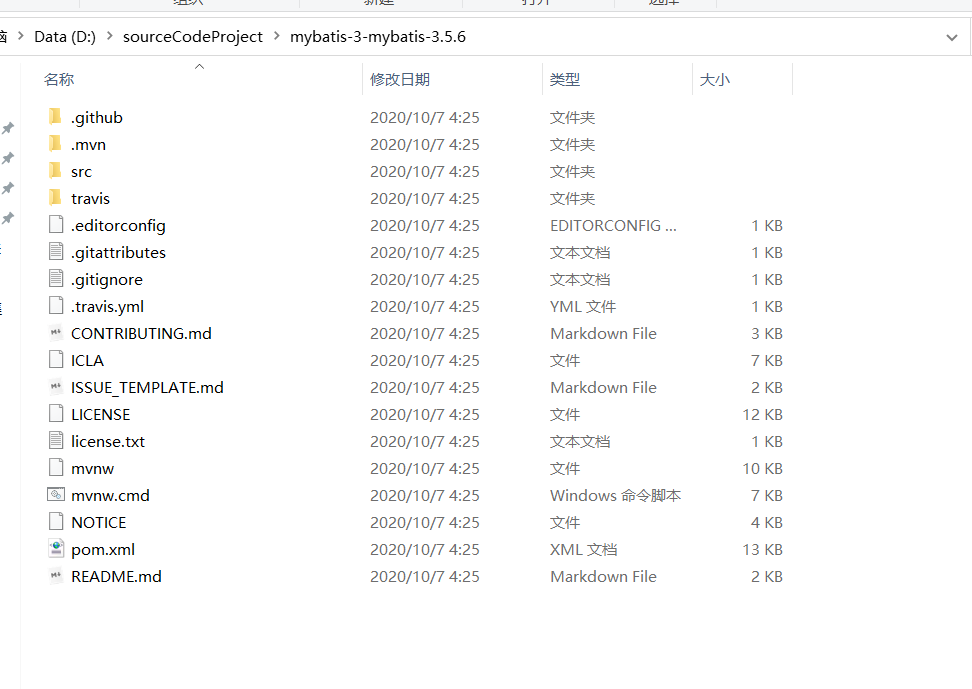Click the modified date of src folder

(x=425, y=171)
